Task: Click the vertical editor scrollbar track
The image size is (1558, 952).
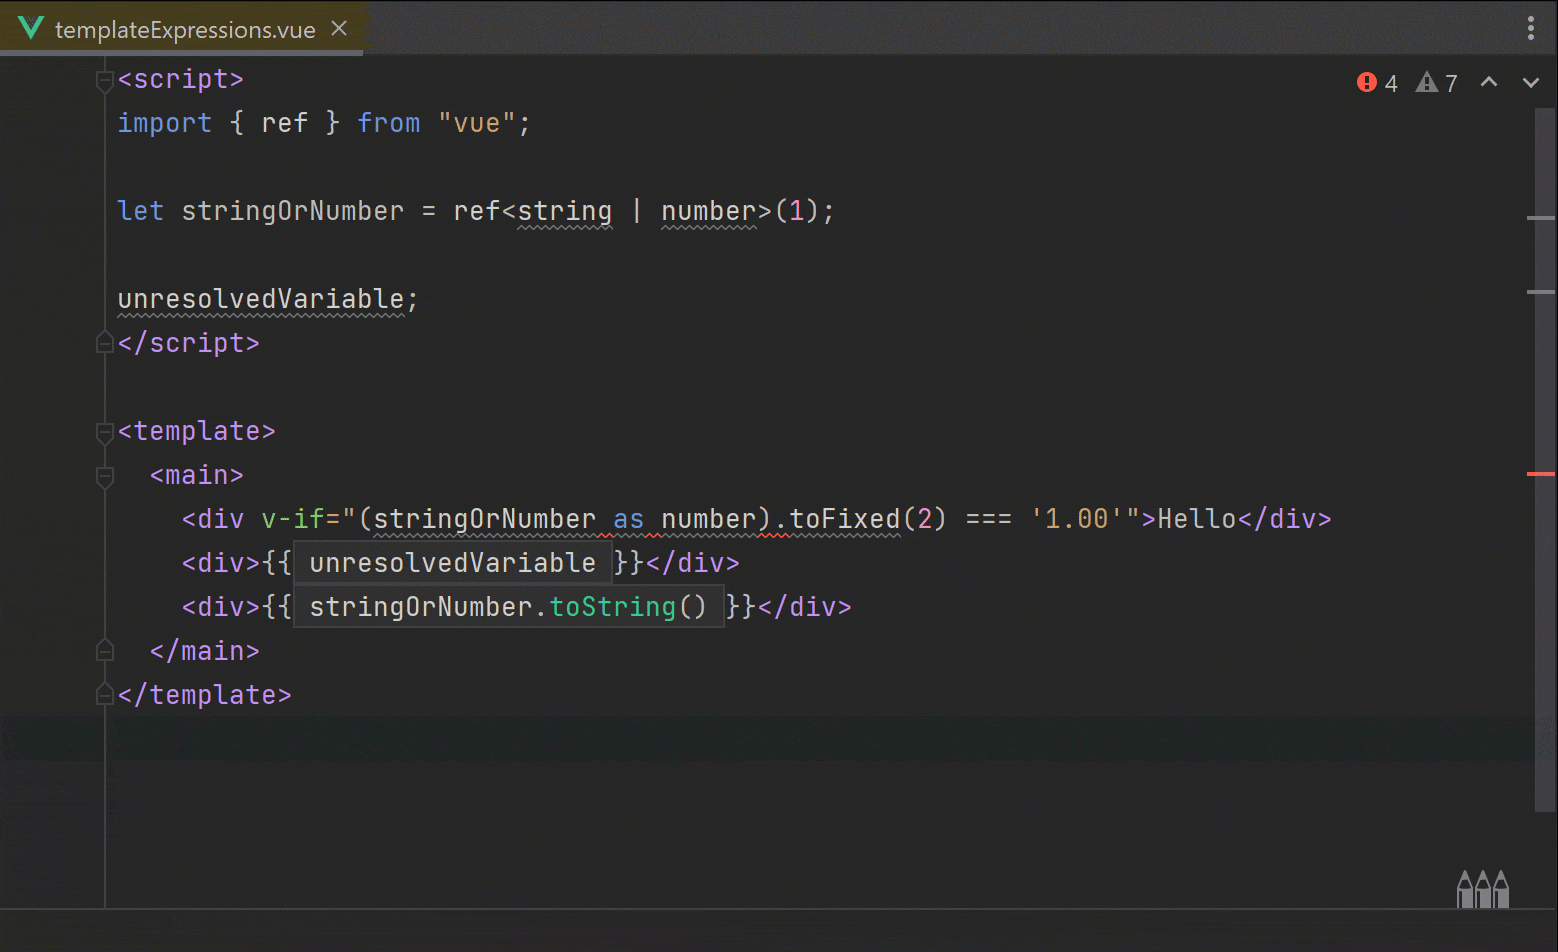Action: [x=1544, y=600]
